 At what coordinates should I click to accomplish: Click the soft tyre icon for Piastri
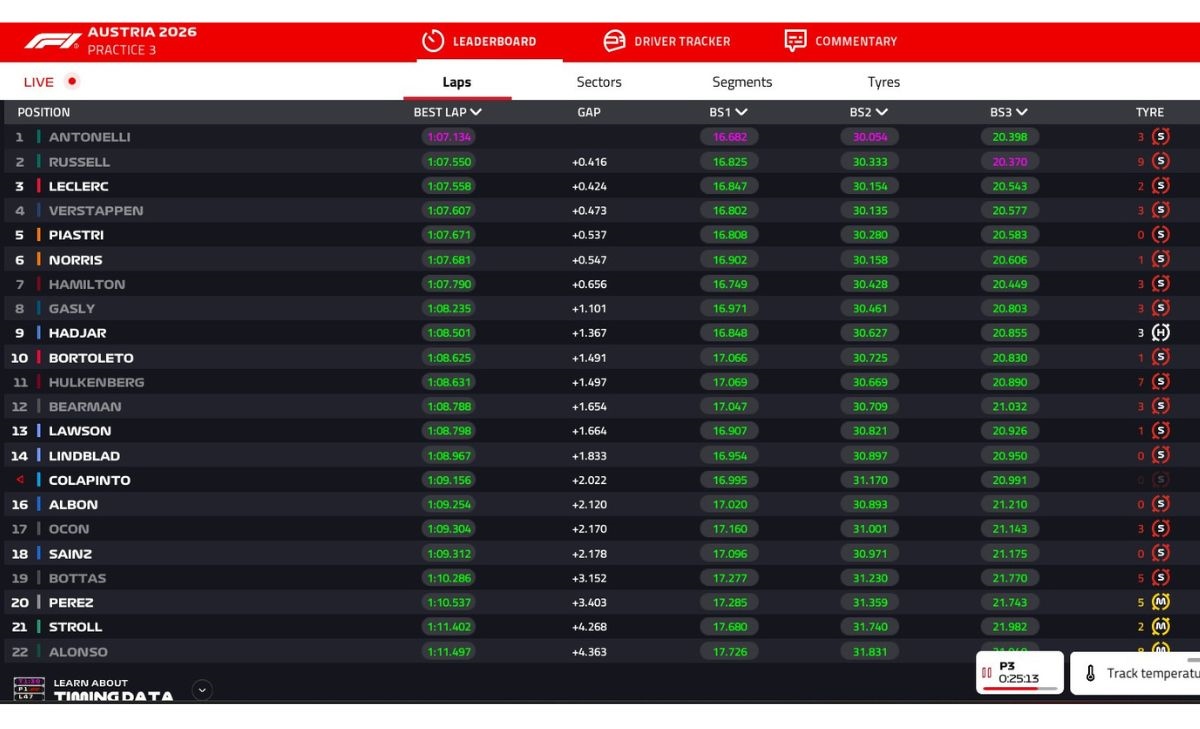click(1160, 235)
